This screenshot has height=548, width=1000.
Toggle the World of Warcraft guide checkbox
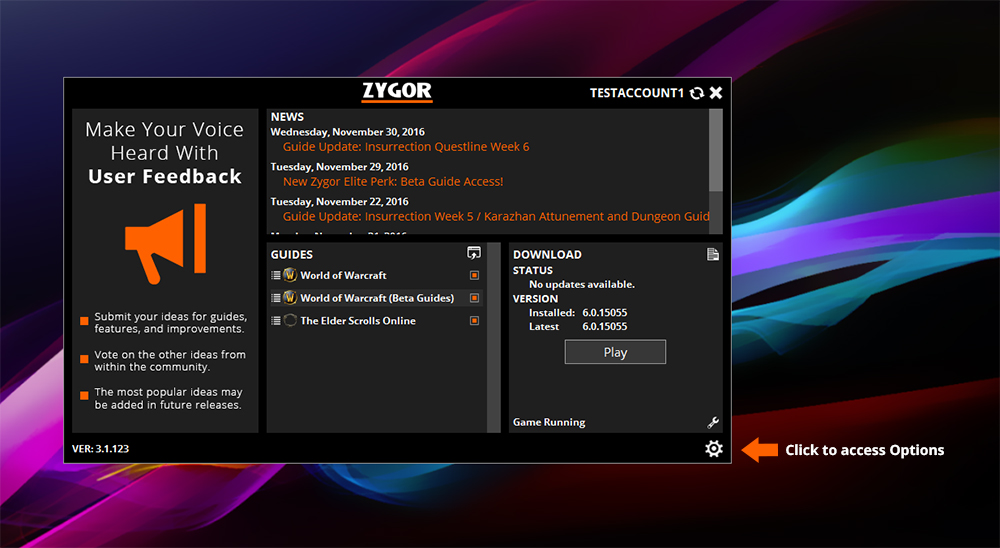(474, 276)
